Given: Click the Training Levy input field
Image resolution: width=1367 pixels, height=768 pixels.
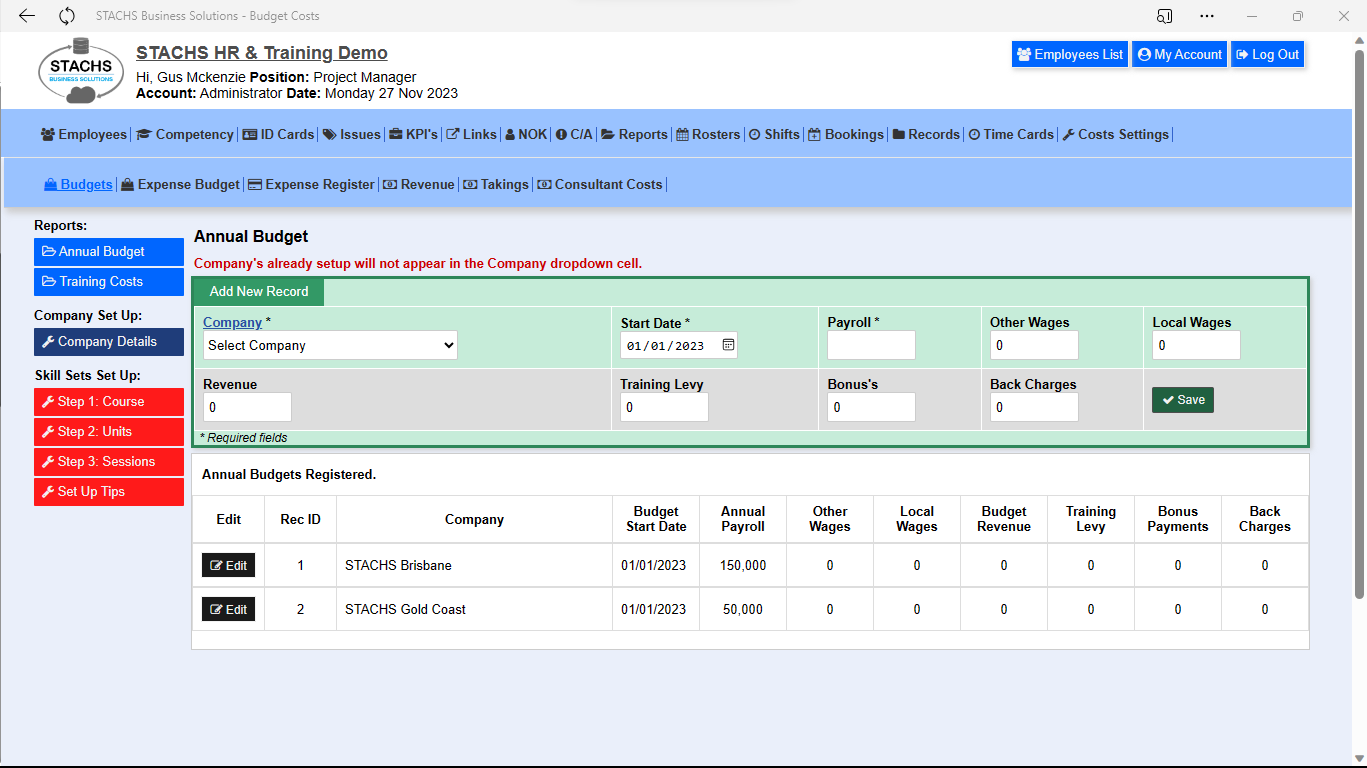Looking at the screenshot, I should (664, 407).
